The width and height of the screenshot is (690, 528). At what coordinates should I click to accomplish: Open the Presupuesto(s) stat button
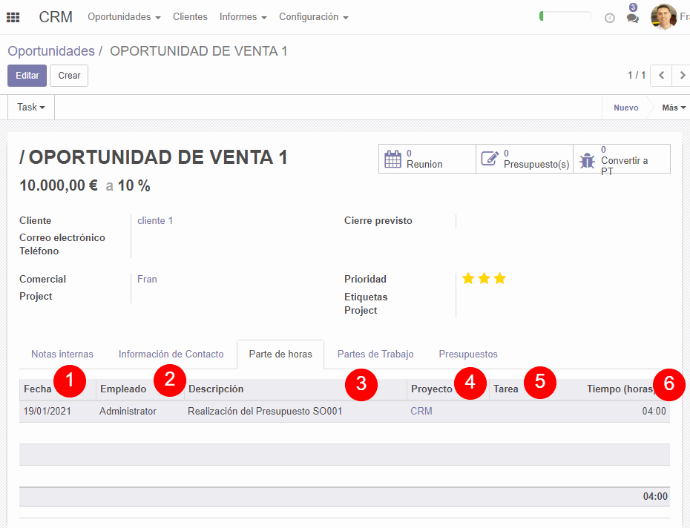pyautogui.click(x=524, y=159)
